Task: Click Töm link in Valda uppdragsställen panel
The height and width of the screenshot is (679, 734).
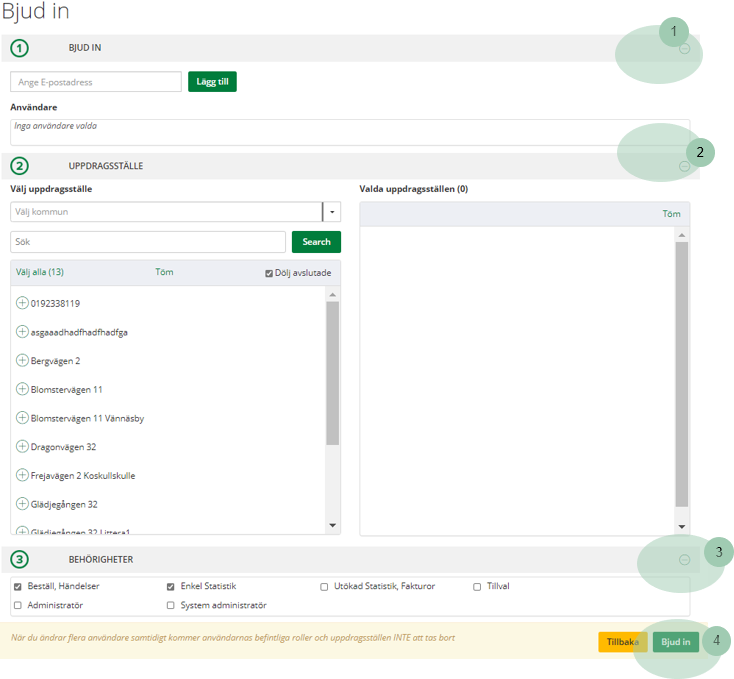Action: pos(671,214)
